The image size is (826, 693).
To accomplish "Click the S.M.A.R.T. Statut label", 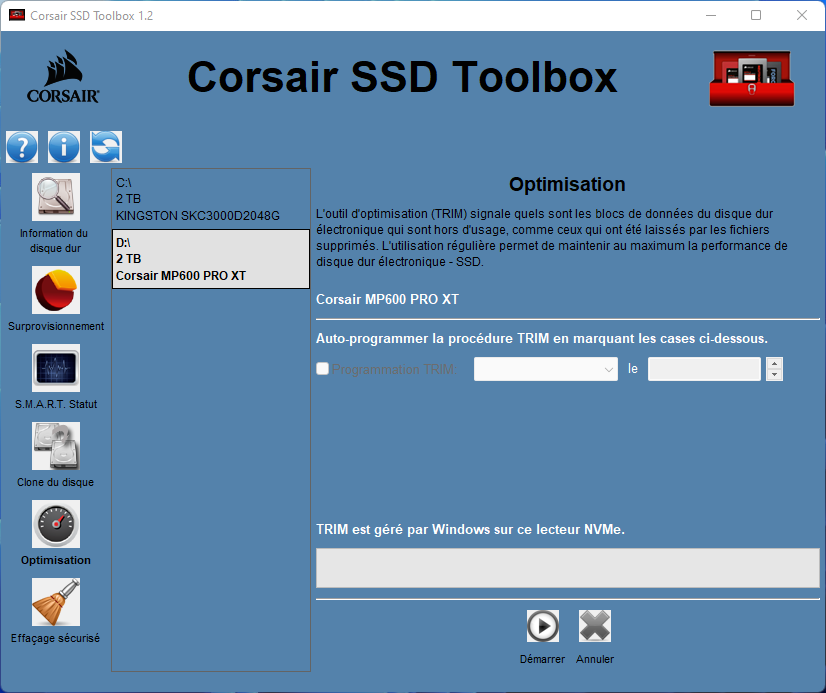I will 56,404.
